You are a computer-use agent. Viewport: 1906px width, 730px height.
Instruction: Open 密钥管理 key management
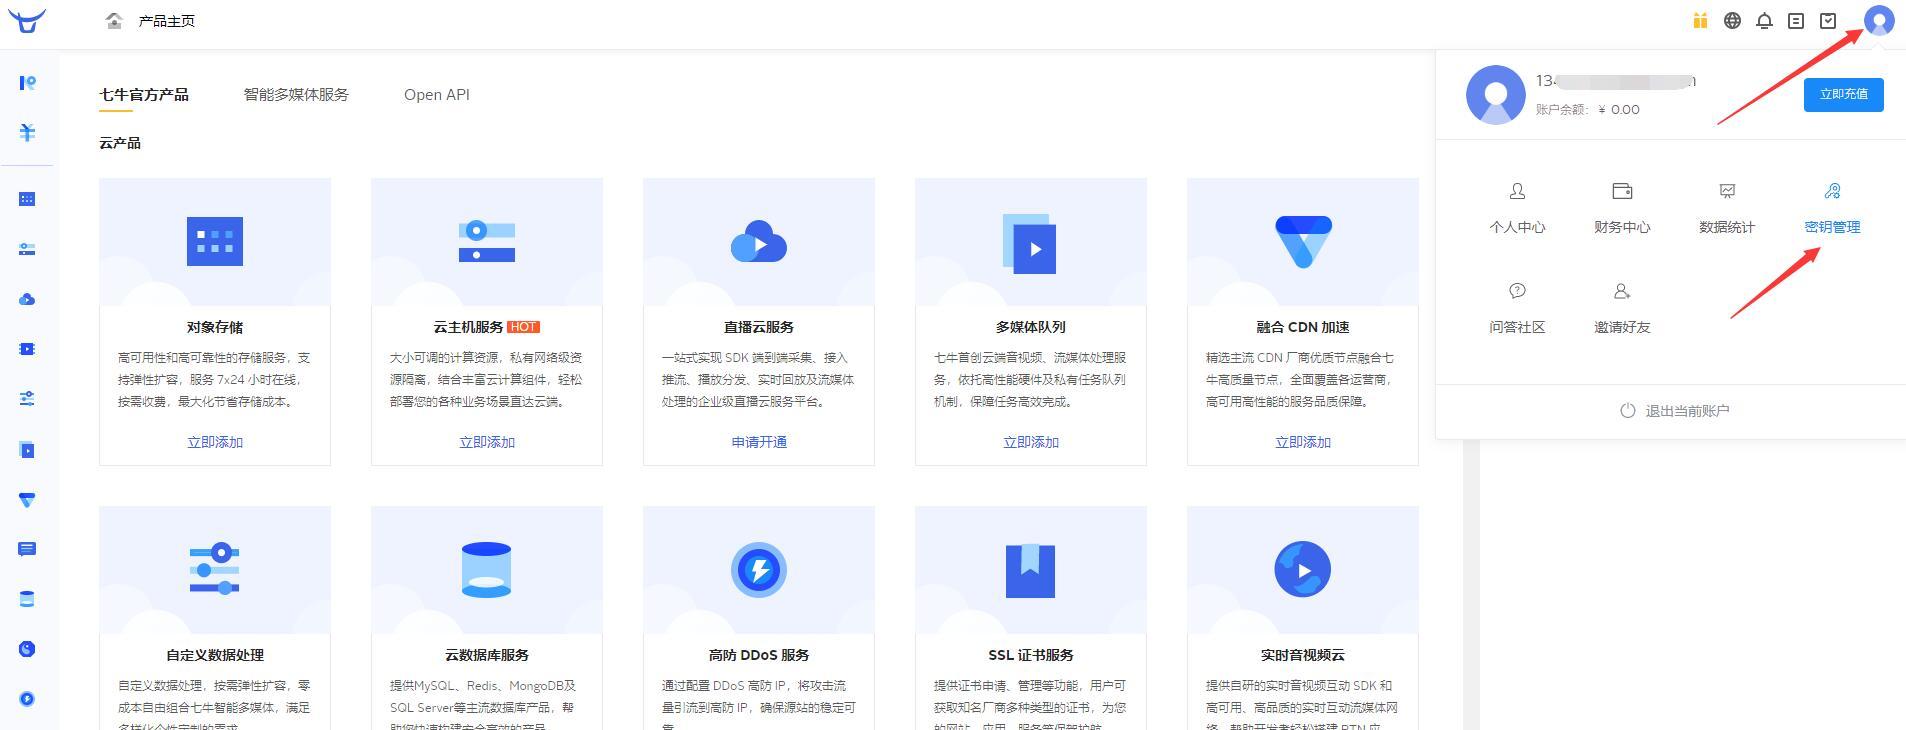point(1832,208)
